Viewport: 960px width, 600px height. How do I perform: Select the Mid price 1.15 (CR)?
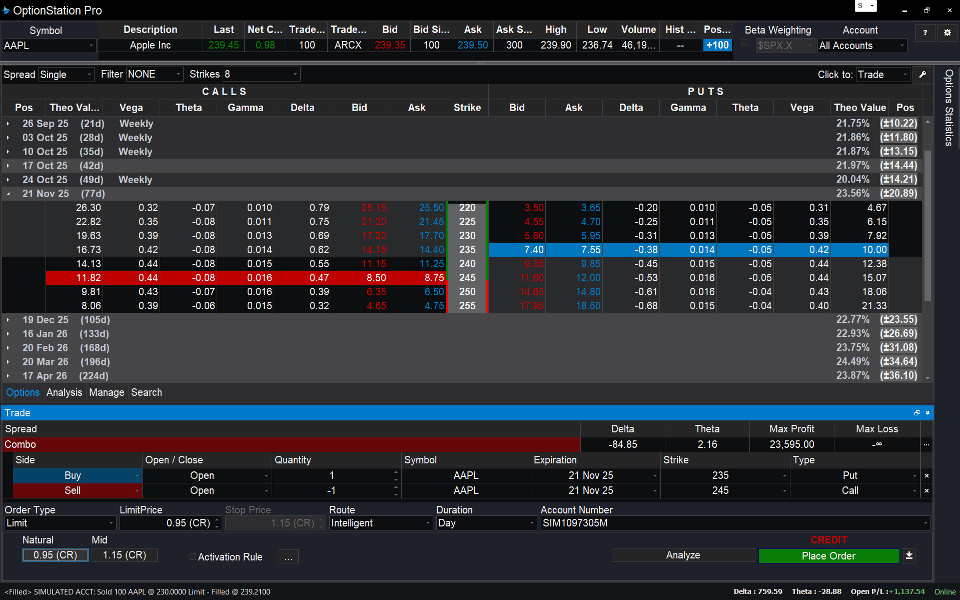pyautogui.click(x=125, y=555)
